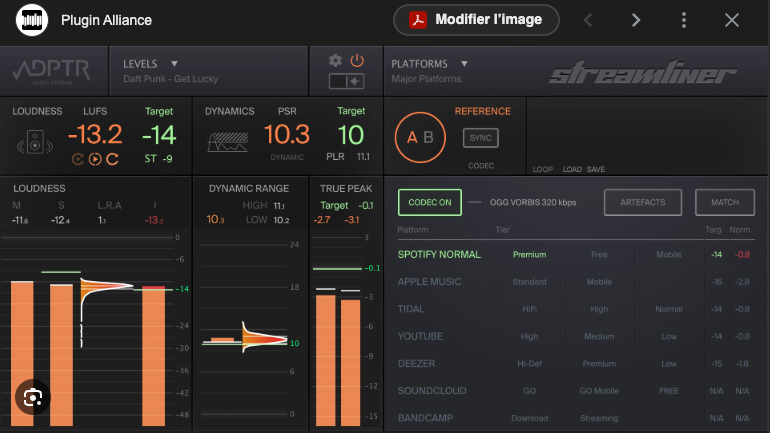Select the SoundCloud GO Mobile tier
Screen dimensions: 770x433
[x=599, y=391]
